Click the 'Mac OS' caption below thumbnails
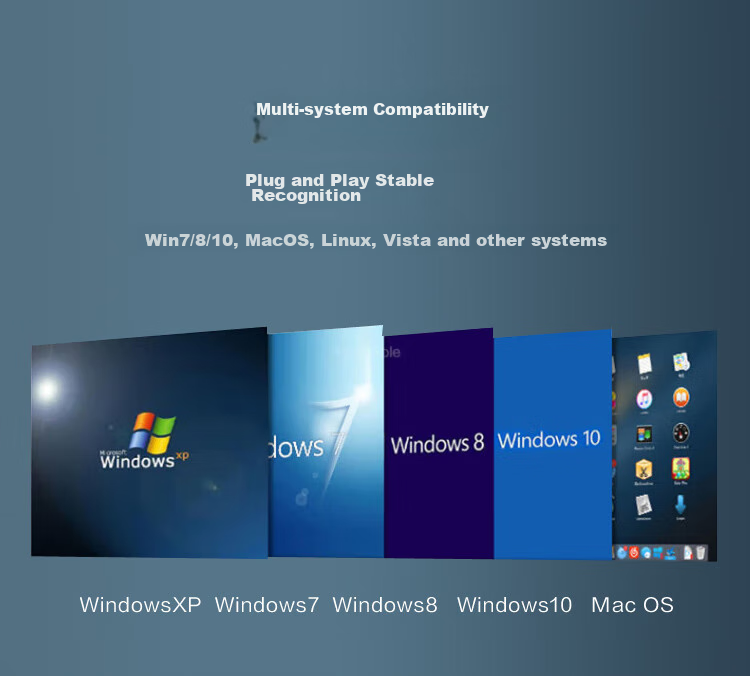This screenshot has height=676, width=750. pos(632,605)
